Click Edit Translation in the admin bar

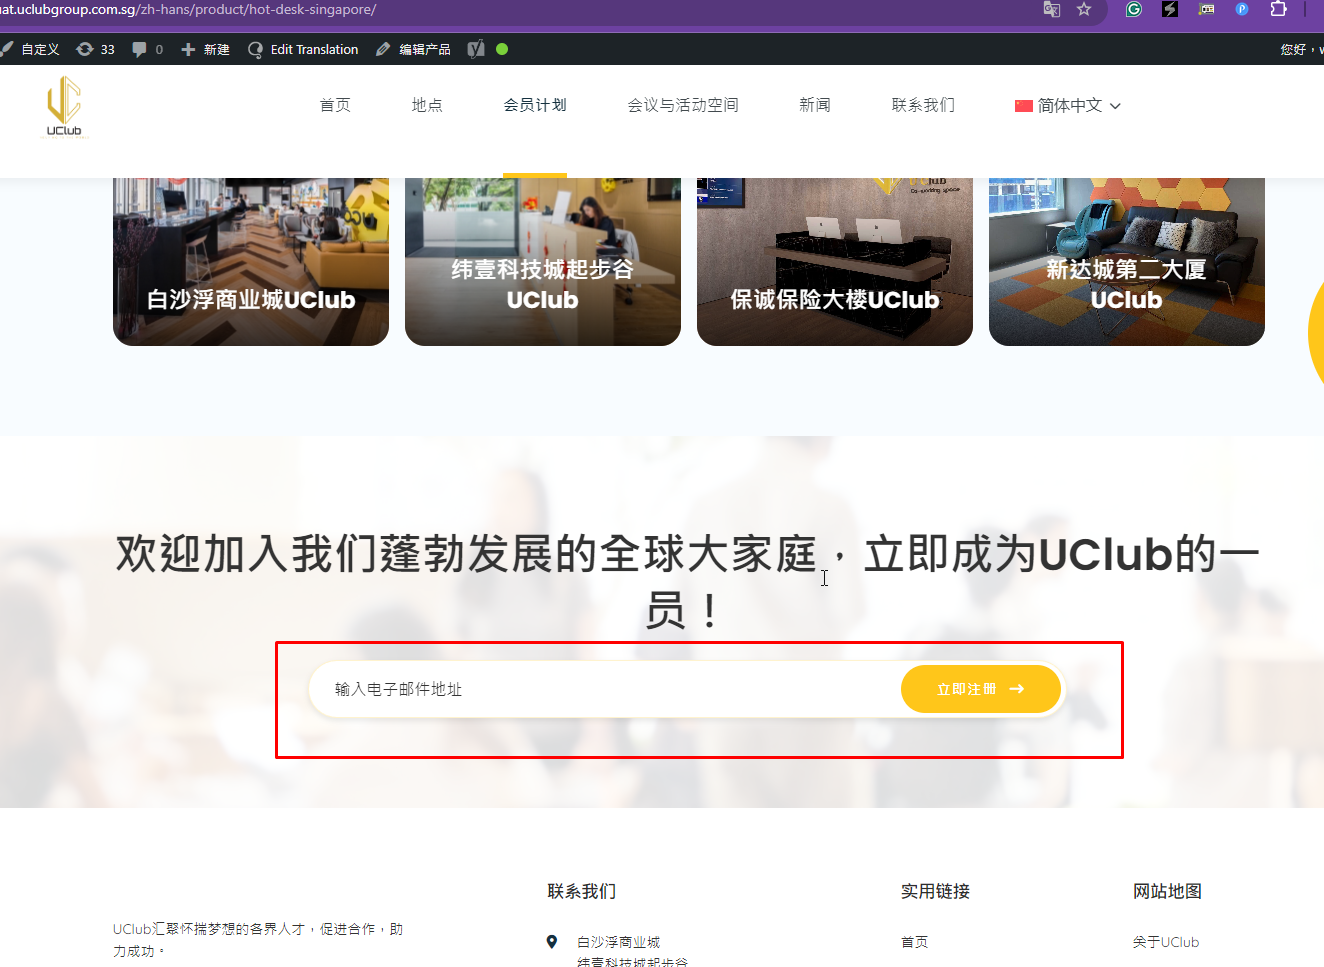pos(303,49)
